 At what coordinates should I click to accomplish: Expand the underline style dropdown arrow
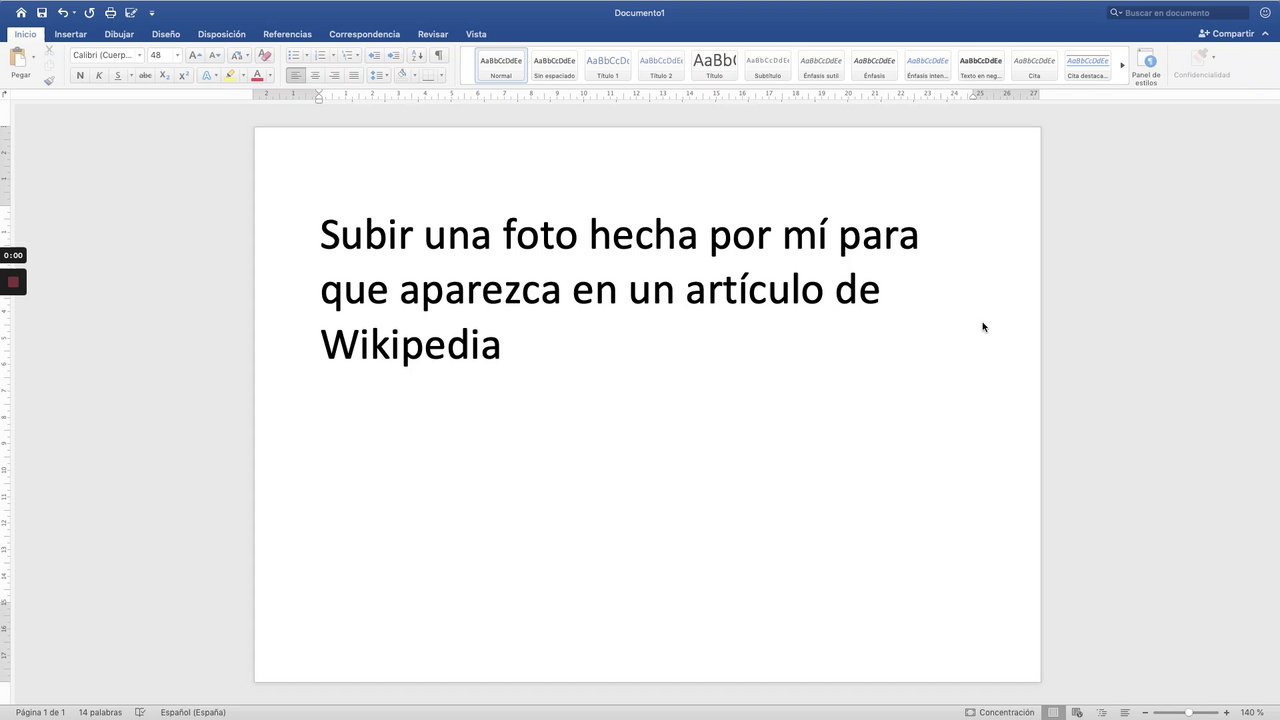(x=131, y=76)
